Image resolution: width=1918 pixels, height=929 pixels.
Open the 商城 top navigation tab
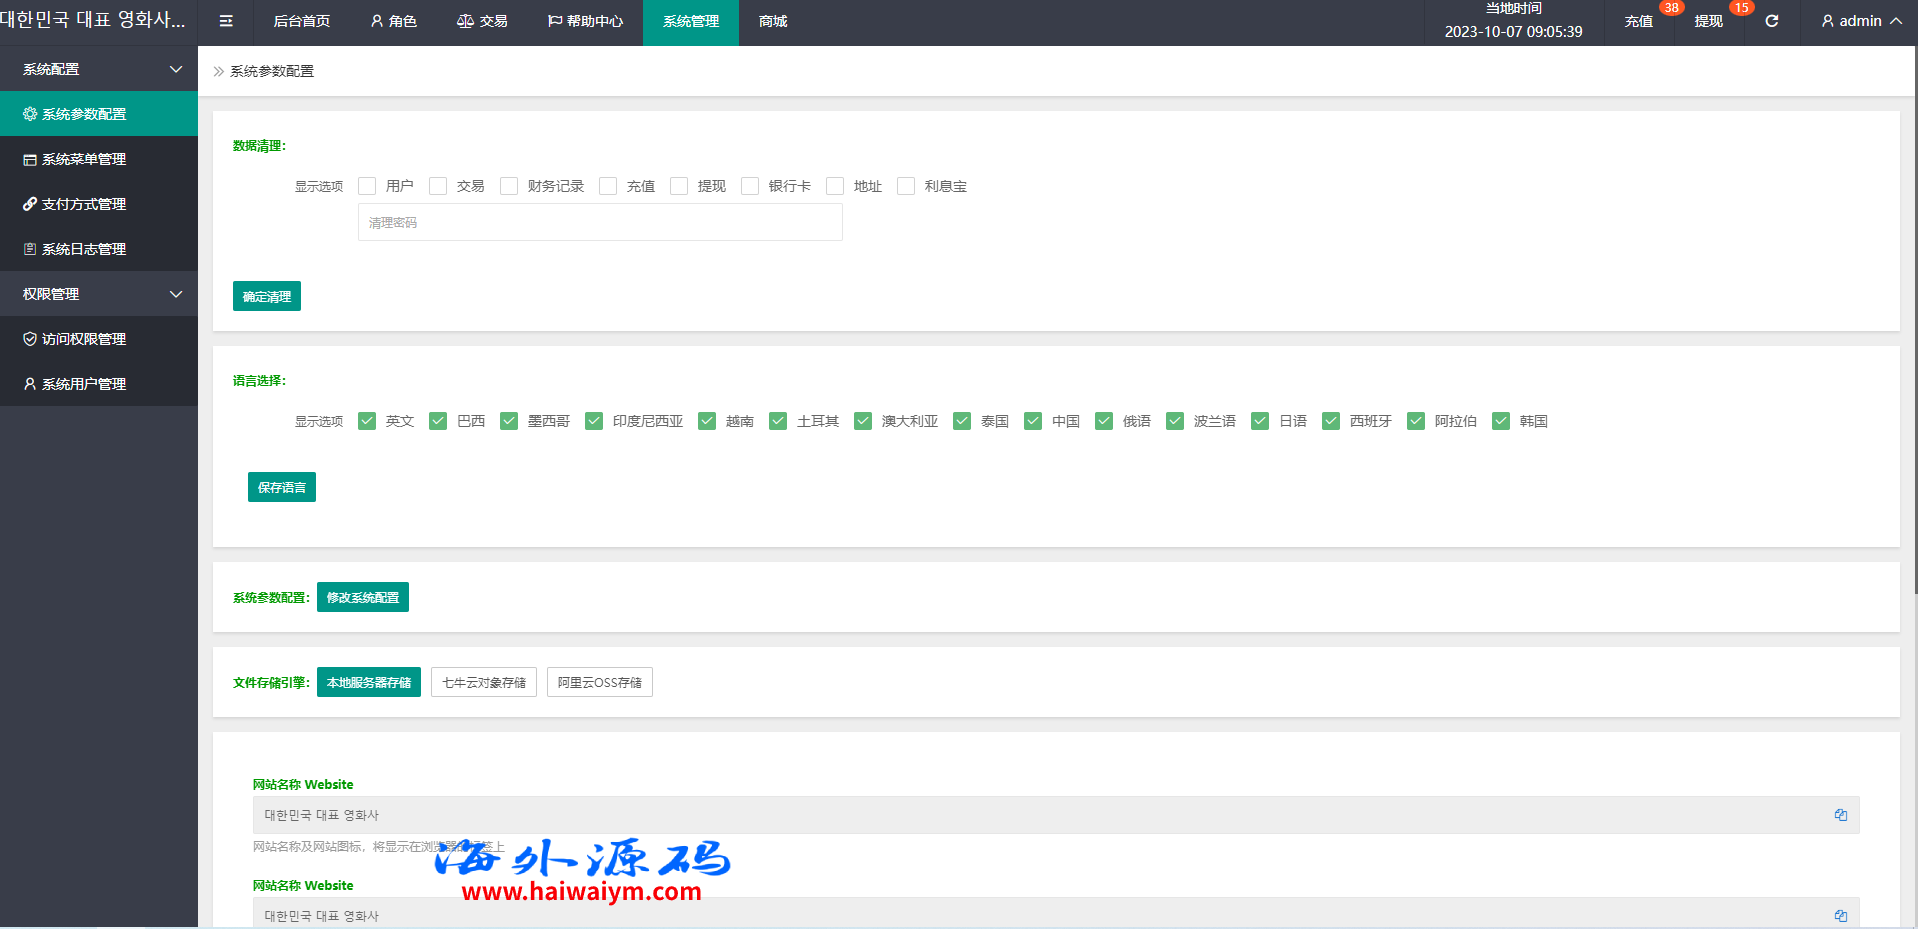773,21
